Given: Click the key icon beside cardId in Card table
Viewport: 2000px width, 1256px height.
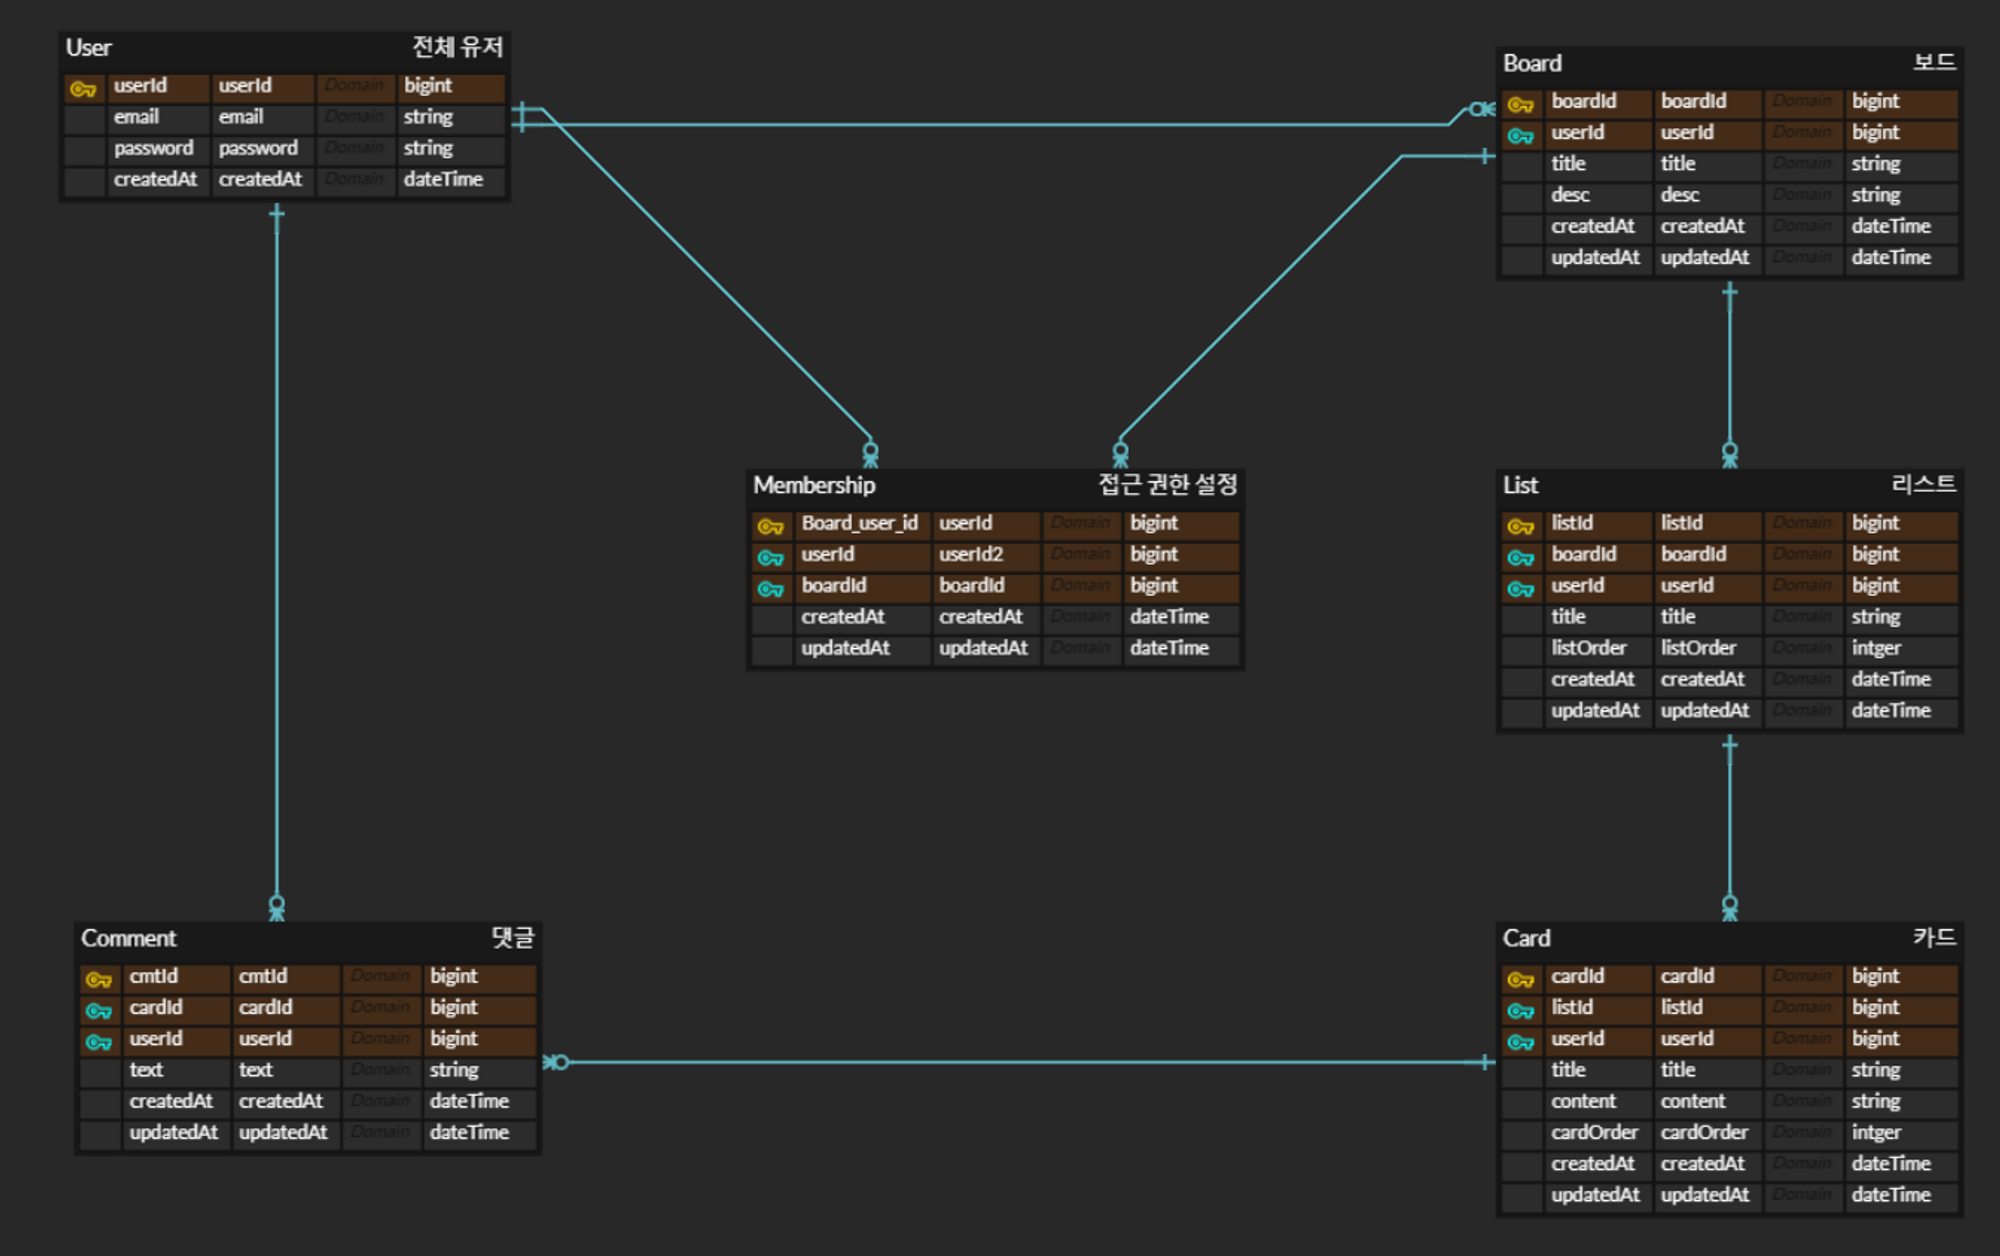Looking at the screenshot, I should click(x=1521, y=977).
